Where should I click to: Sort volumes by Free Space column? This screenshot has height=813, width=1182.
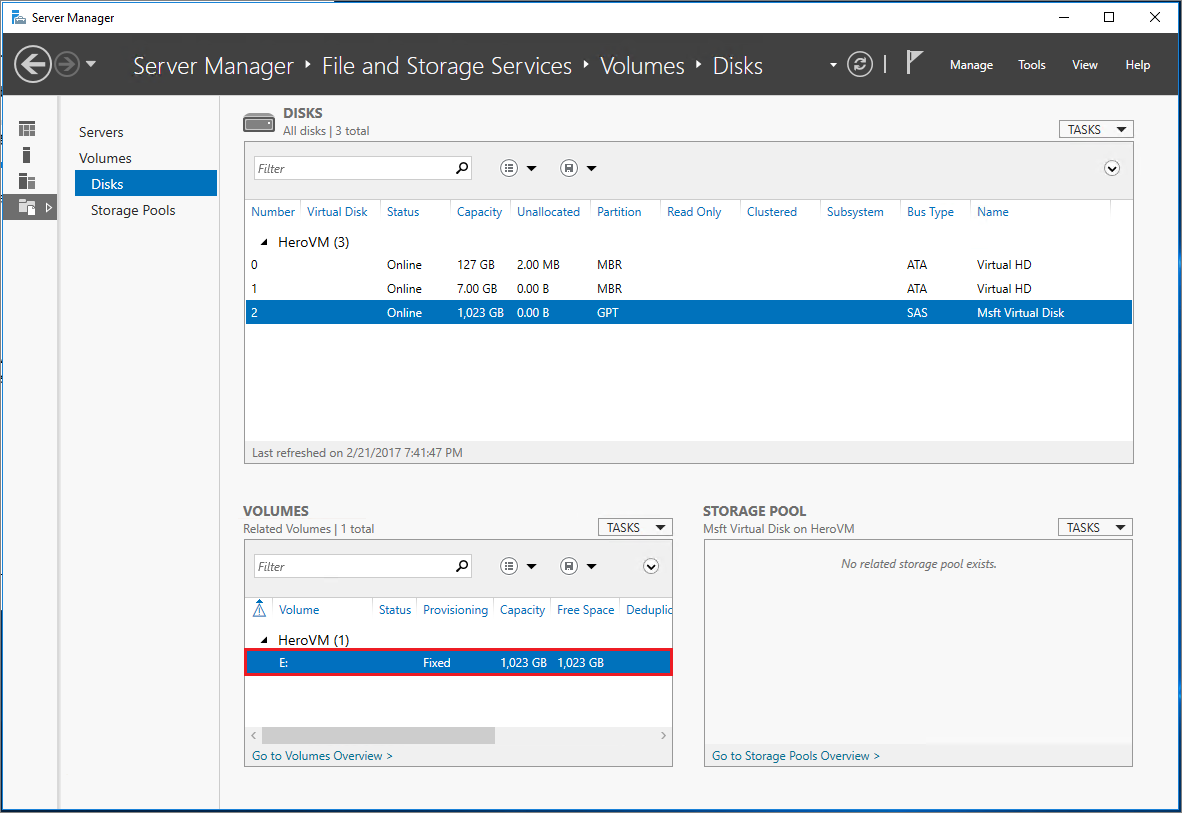(585, 610)
